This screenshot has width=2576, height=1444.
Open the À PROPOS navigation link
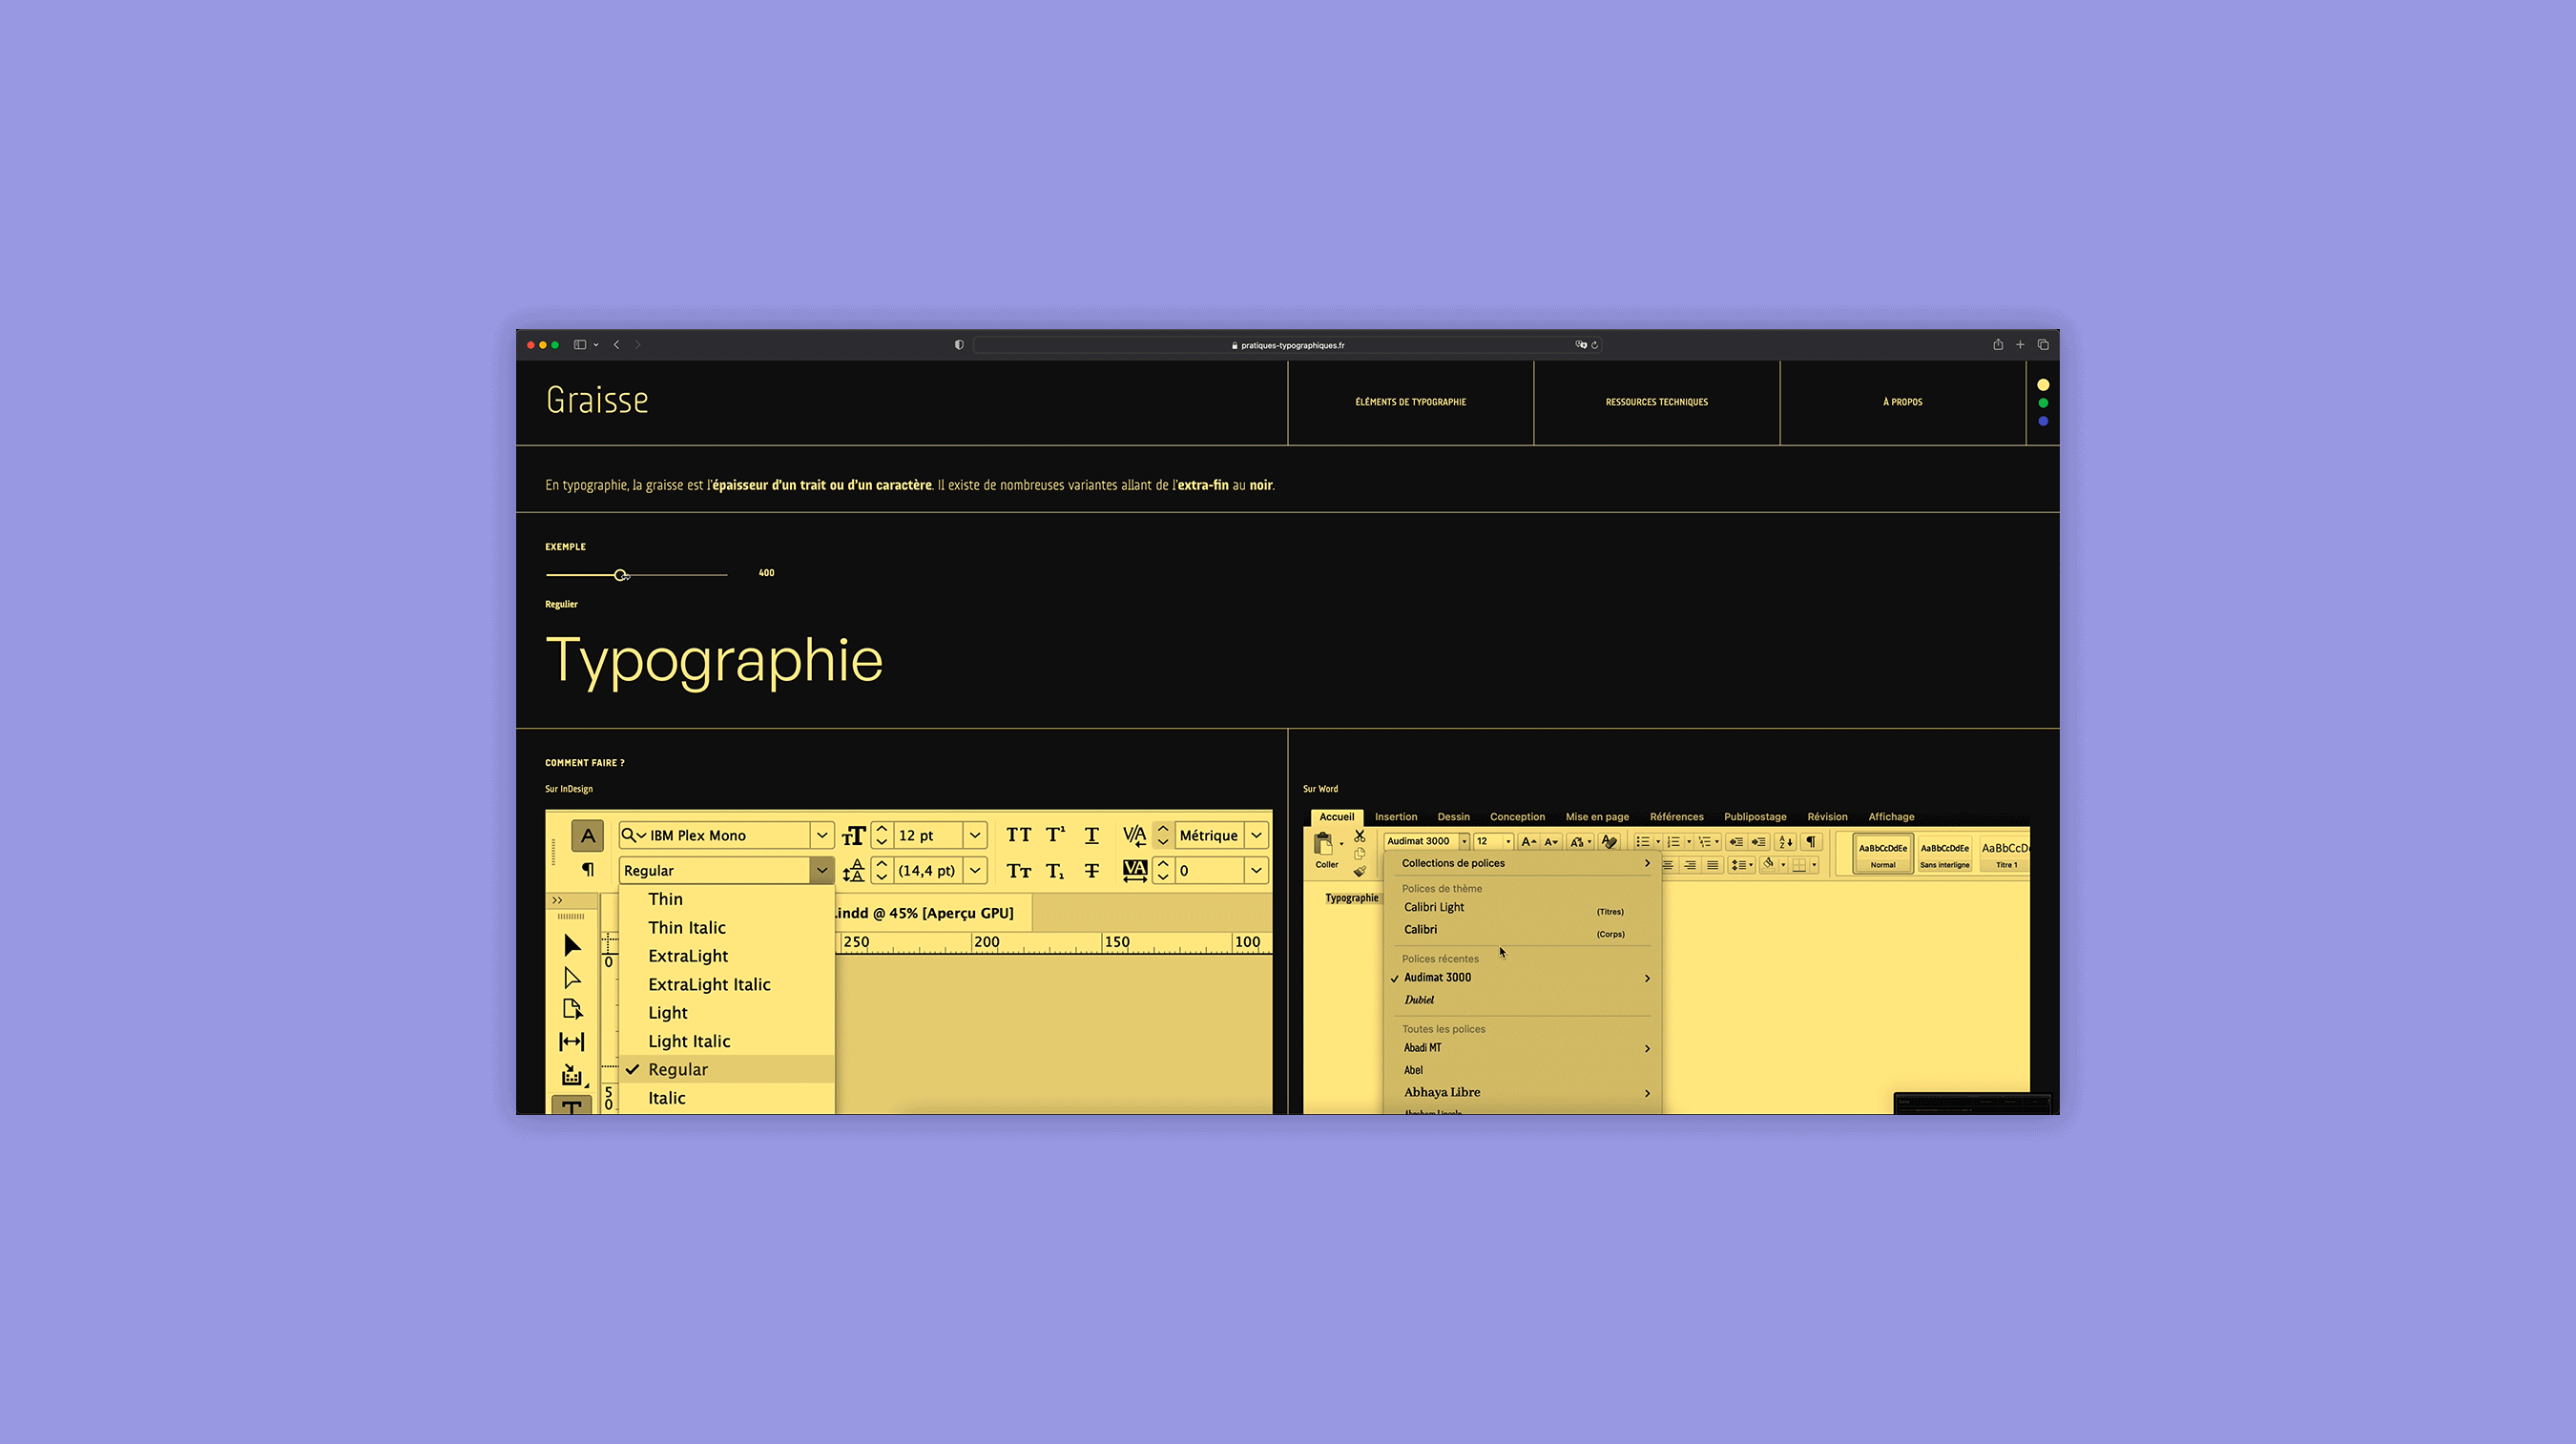click(1903, 402)
